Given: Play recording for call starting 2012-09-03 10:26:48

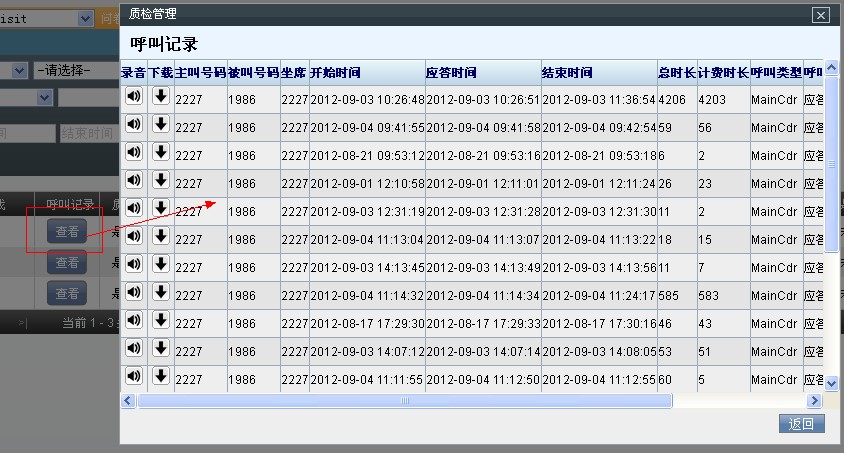Looking at the screenshot, I should (134, 97).
